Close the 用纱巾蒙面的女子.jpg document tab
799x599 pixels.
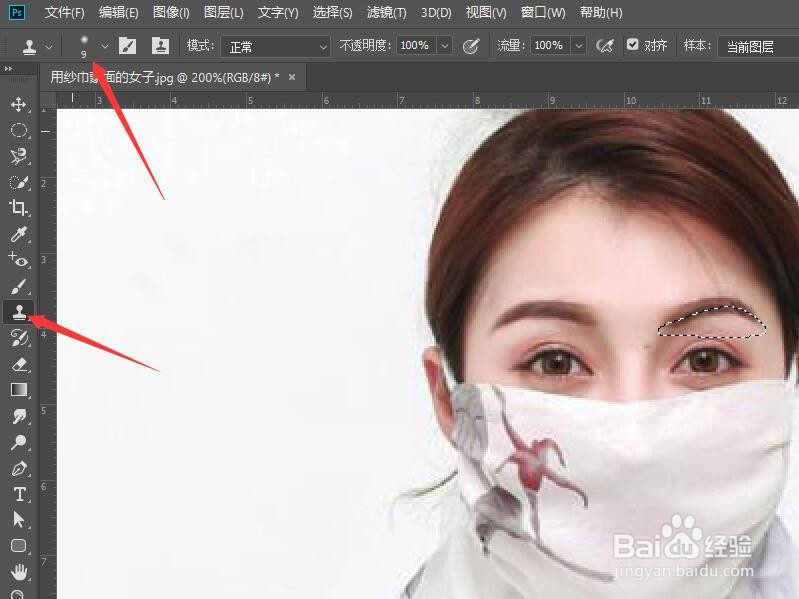(x=292, y=77)
